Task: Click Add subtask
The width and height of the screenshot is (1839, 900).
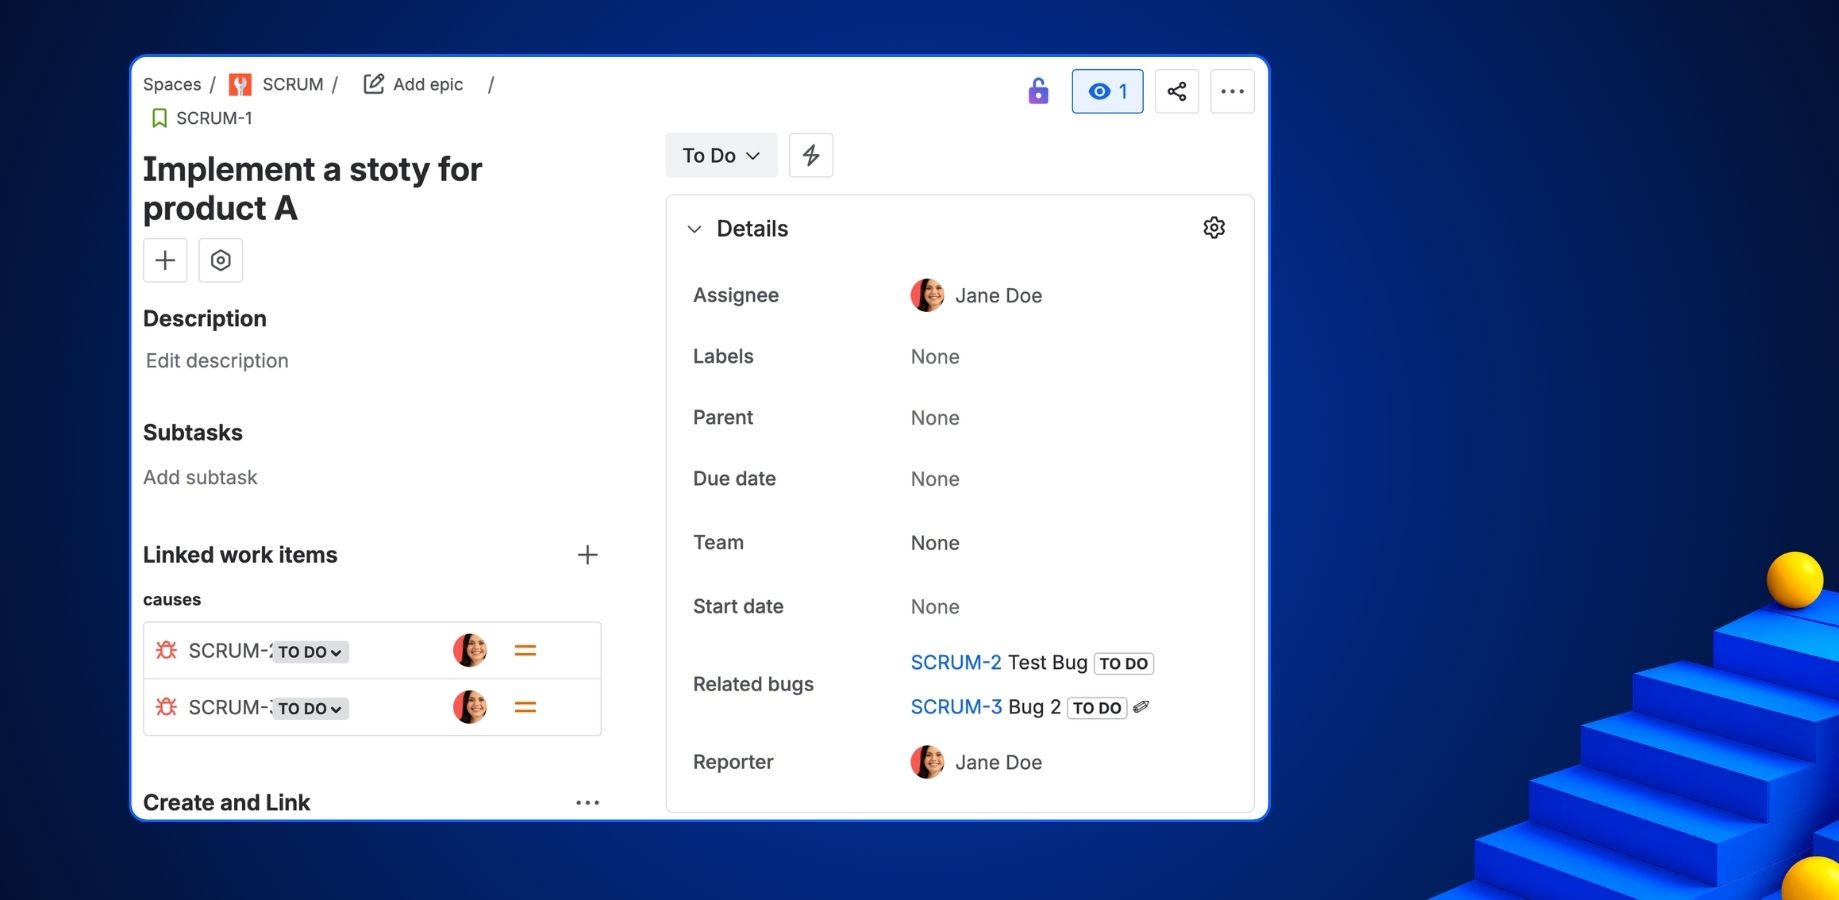Action: 200,477
